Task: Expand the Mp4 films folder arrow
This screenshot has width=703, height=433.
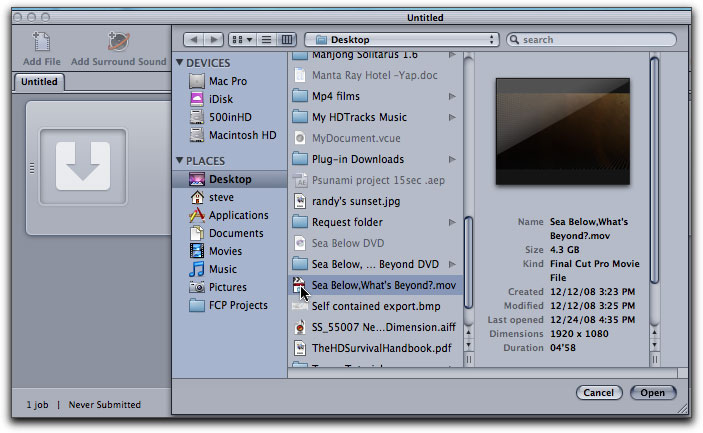Action: [x=452, y=96]
